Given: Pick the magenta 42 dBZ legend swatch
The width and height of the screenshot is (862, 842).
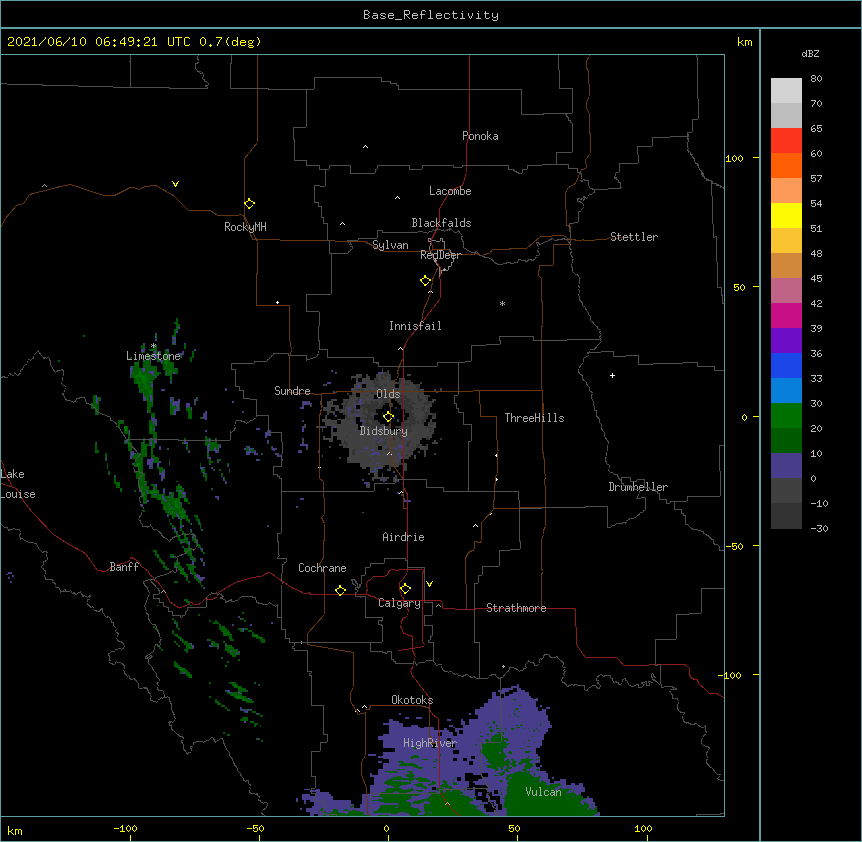Looking at the screenshot, I should click(786, 315).
